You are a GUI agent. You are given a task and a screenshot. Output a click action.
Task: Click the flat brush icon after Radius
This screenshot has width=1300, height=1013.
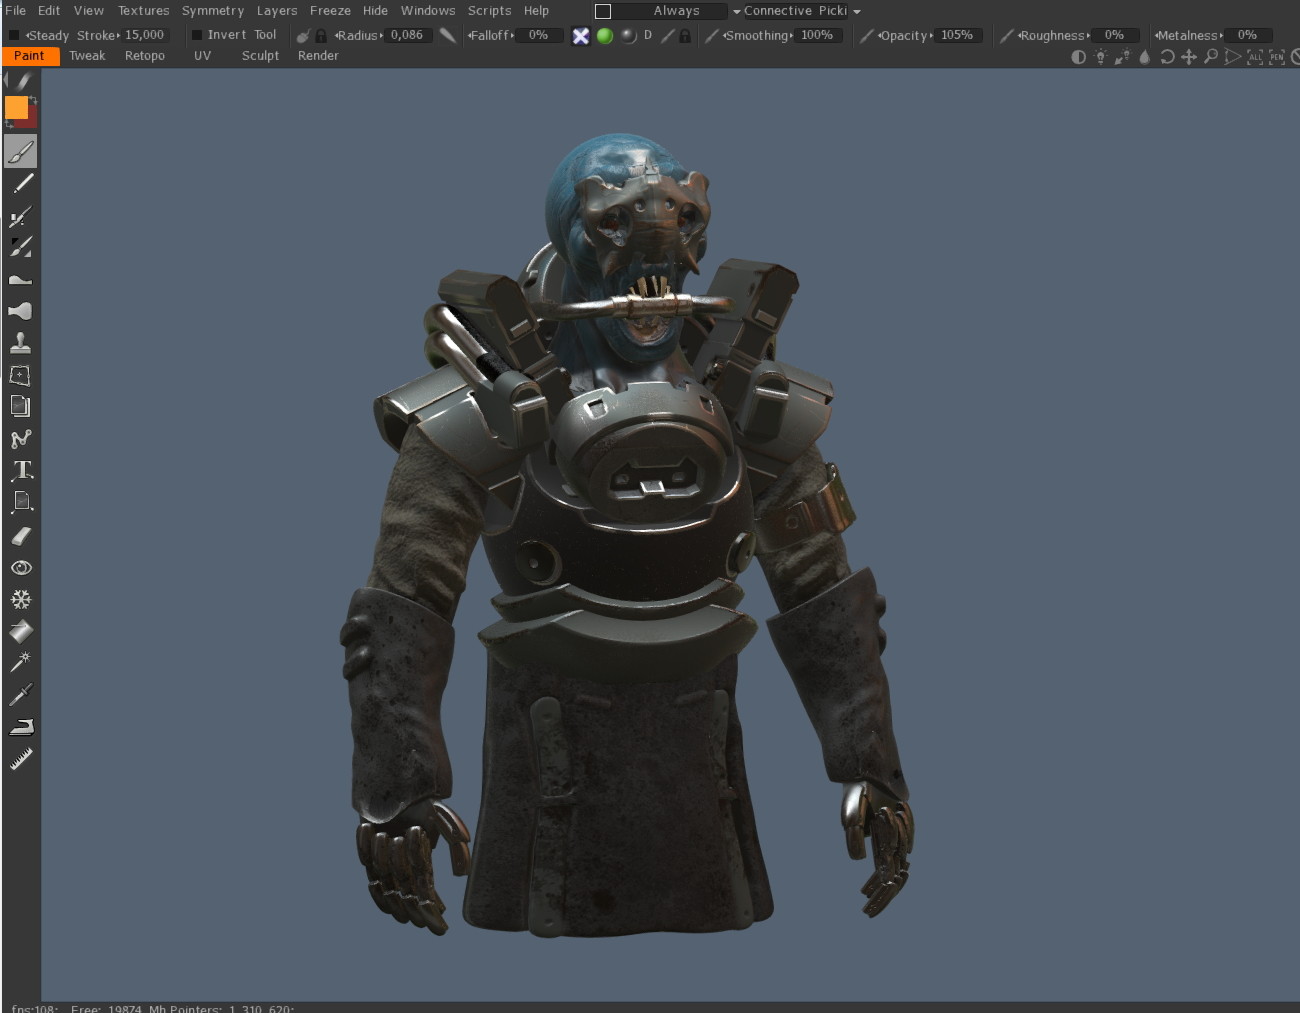tap(447, 35)
